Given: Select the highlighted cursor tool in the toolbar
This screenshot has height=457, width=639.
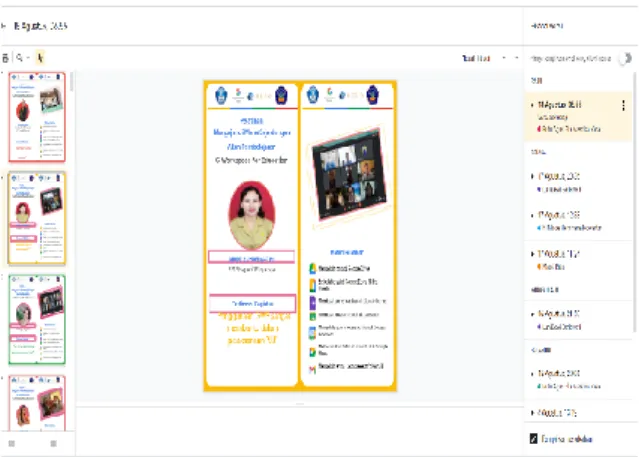Looking at the screenshot, I should (40, 58).
